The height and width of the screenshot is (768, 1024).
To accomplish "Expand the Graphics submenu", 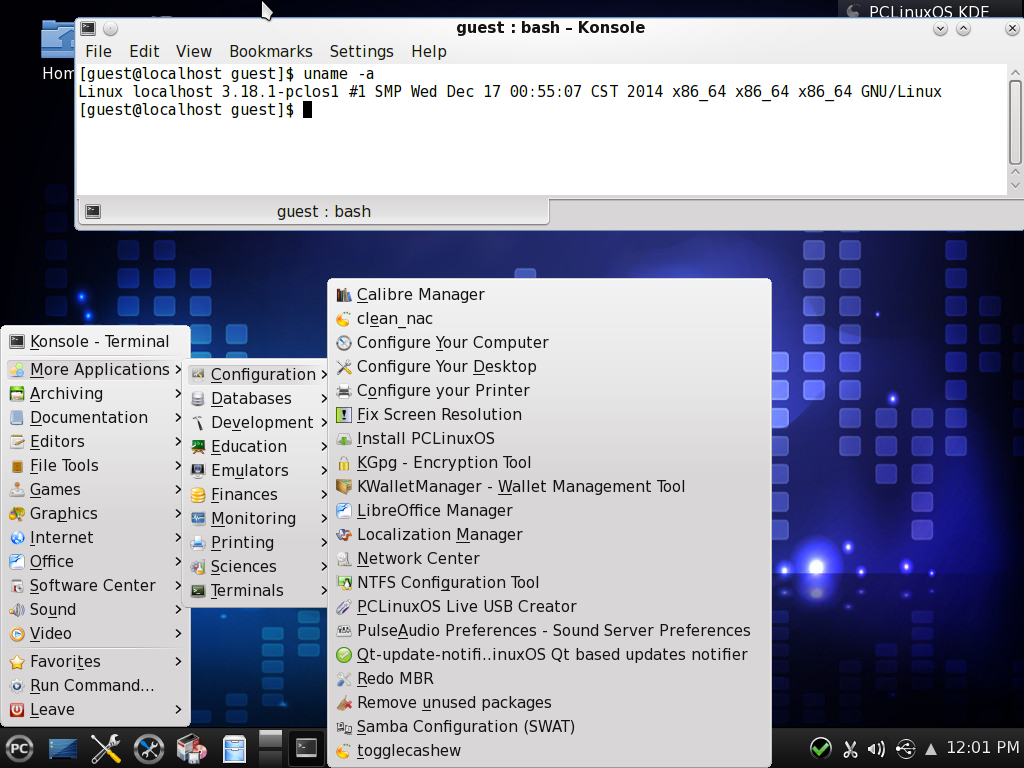I will pos(96,514).
